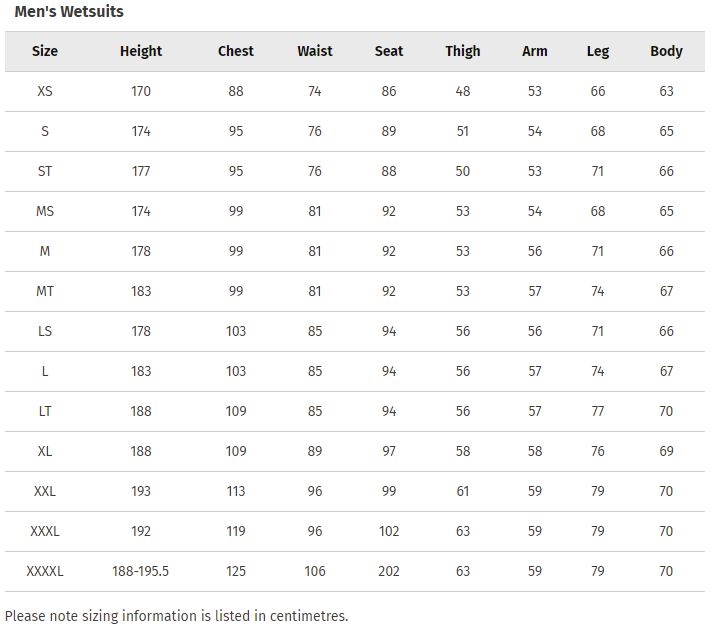This screenshot has width=719, height=634.
Task: Click the Seat column header
Action: pyautogui.click(x=389, y=51)
